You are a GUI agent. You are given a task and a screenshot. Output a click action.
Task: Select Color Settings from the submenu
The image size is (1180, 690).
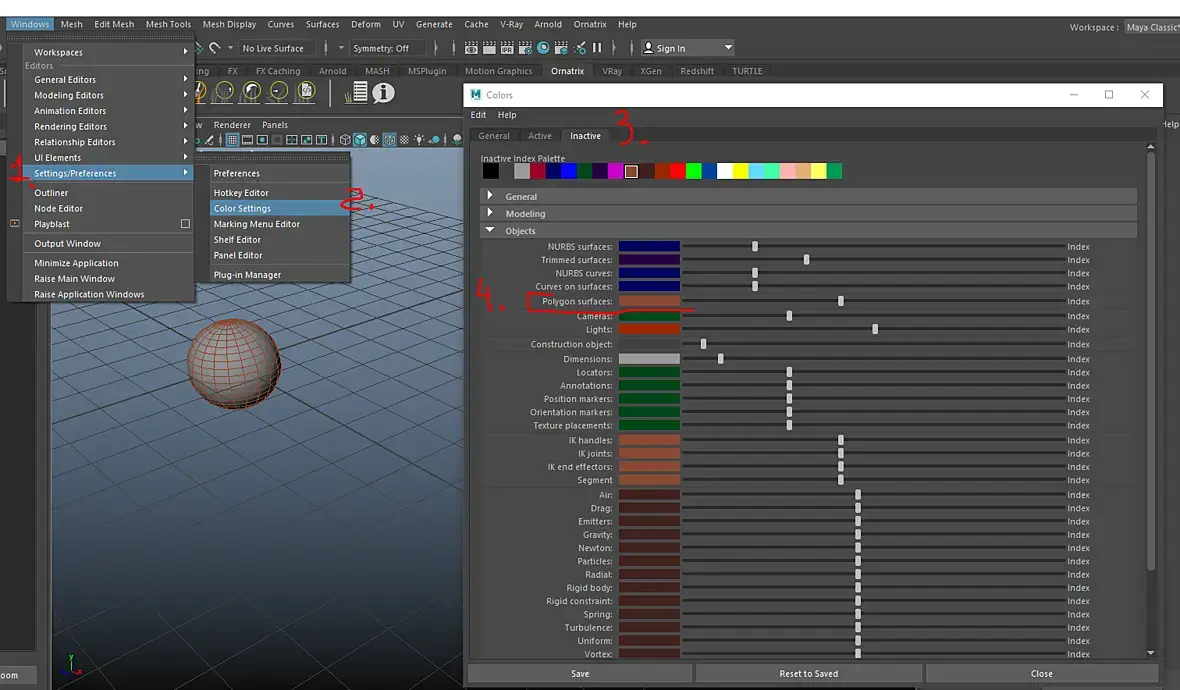tap(242, 208)
